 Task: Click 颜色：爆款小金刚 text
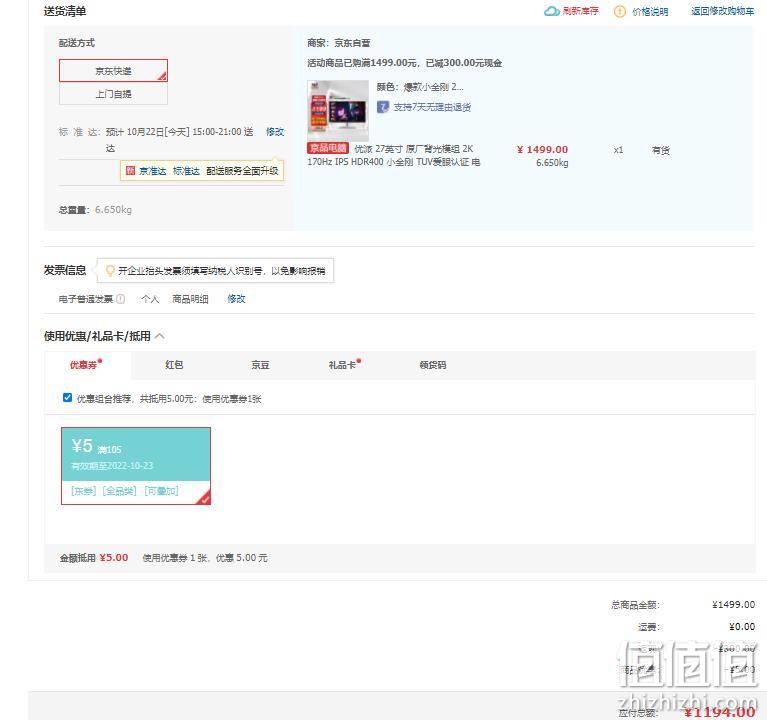pos(420,87)
